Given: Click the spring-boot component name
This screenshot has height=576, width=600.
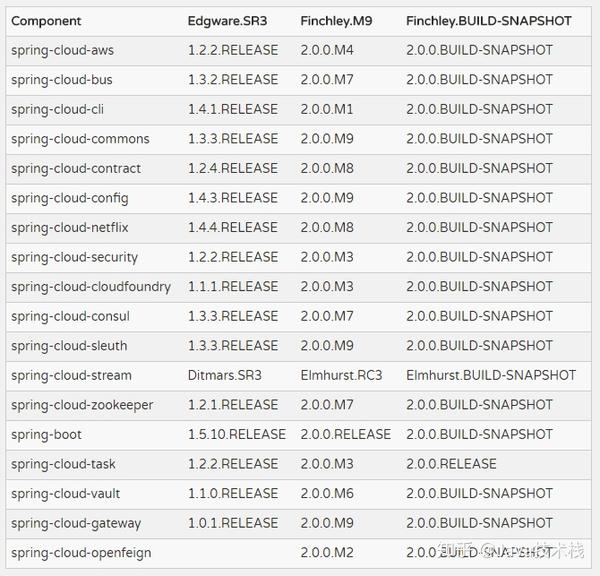Looking at the screenshot, I should [46, 435].
